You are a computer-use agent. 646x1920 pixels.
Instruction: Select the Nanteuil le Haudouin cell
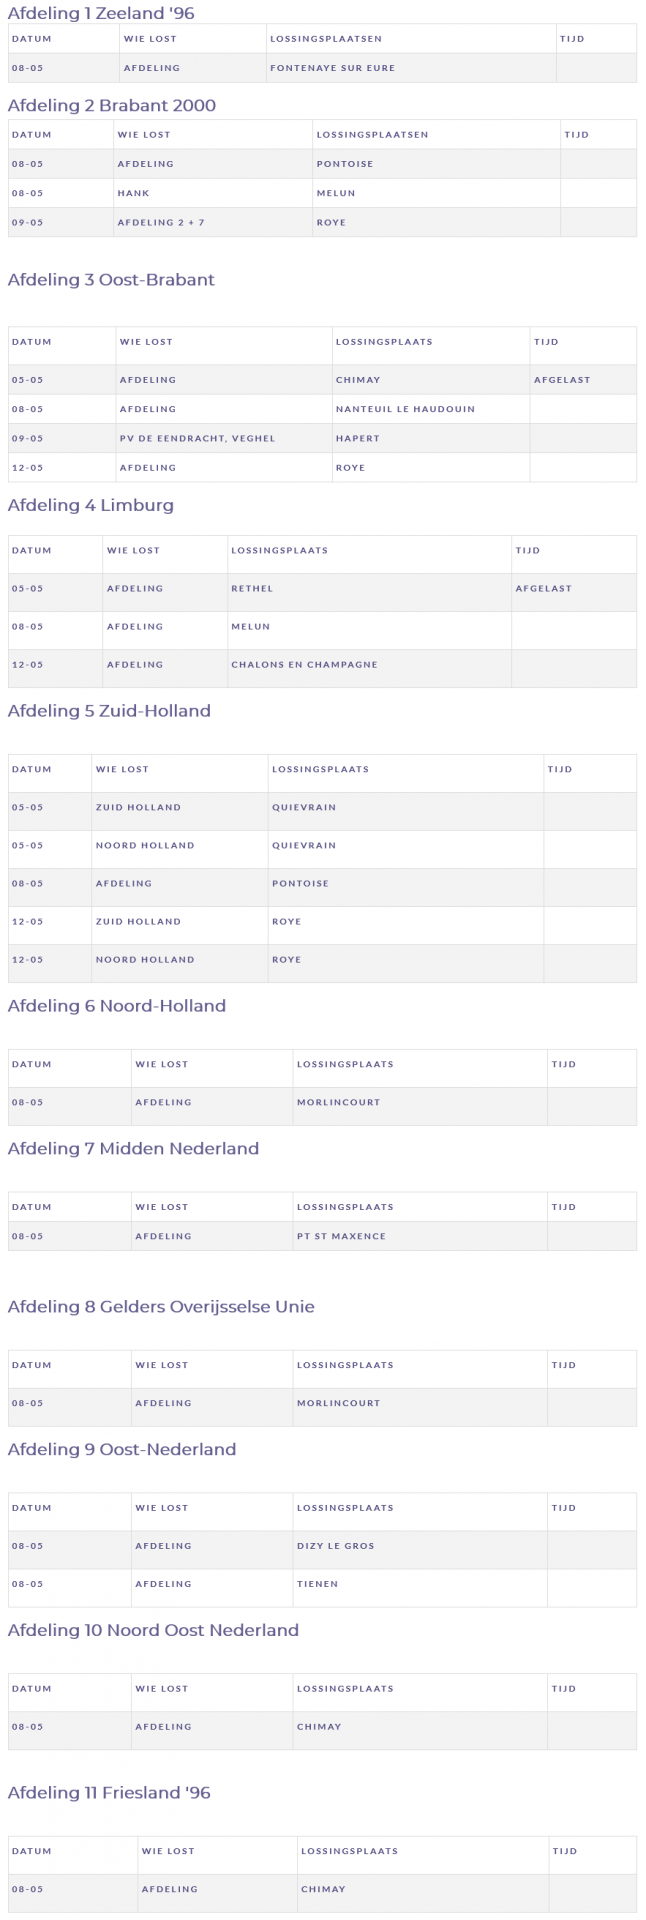pos(405,409)
